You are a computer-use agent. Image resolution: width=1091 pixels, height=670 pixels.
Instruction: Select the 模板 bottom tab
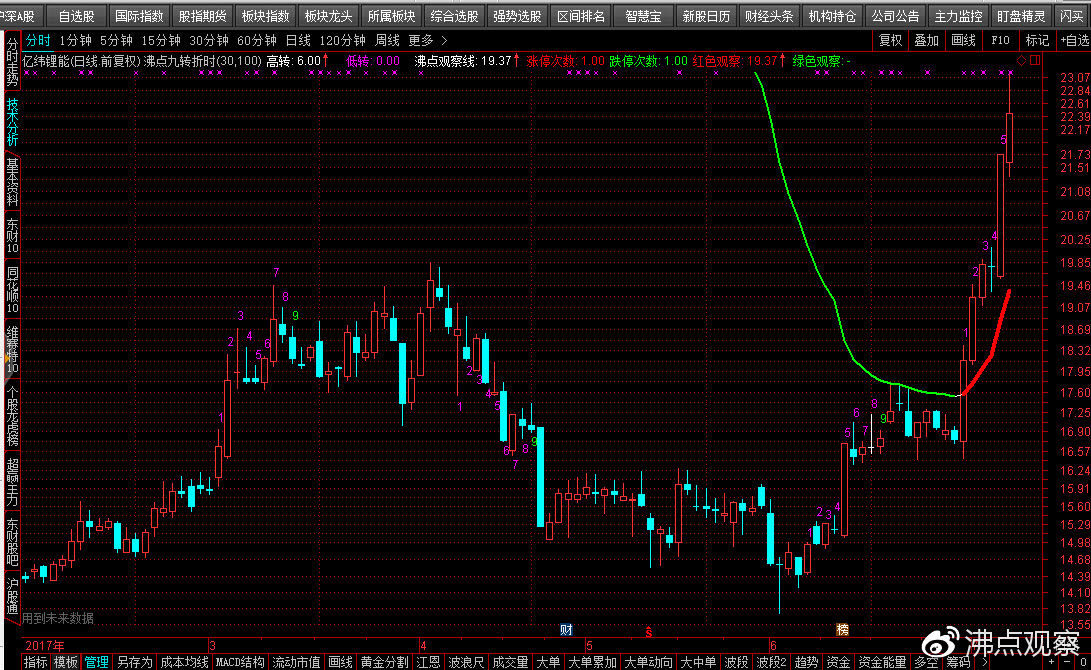(x=65, y=662)
